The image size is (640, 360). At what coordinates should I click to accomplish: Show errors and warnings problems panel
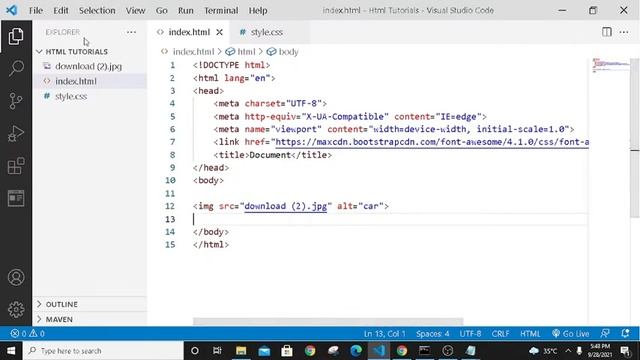(x=27, y=333)
